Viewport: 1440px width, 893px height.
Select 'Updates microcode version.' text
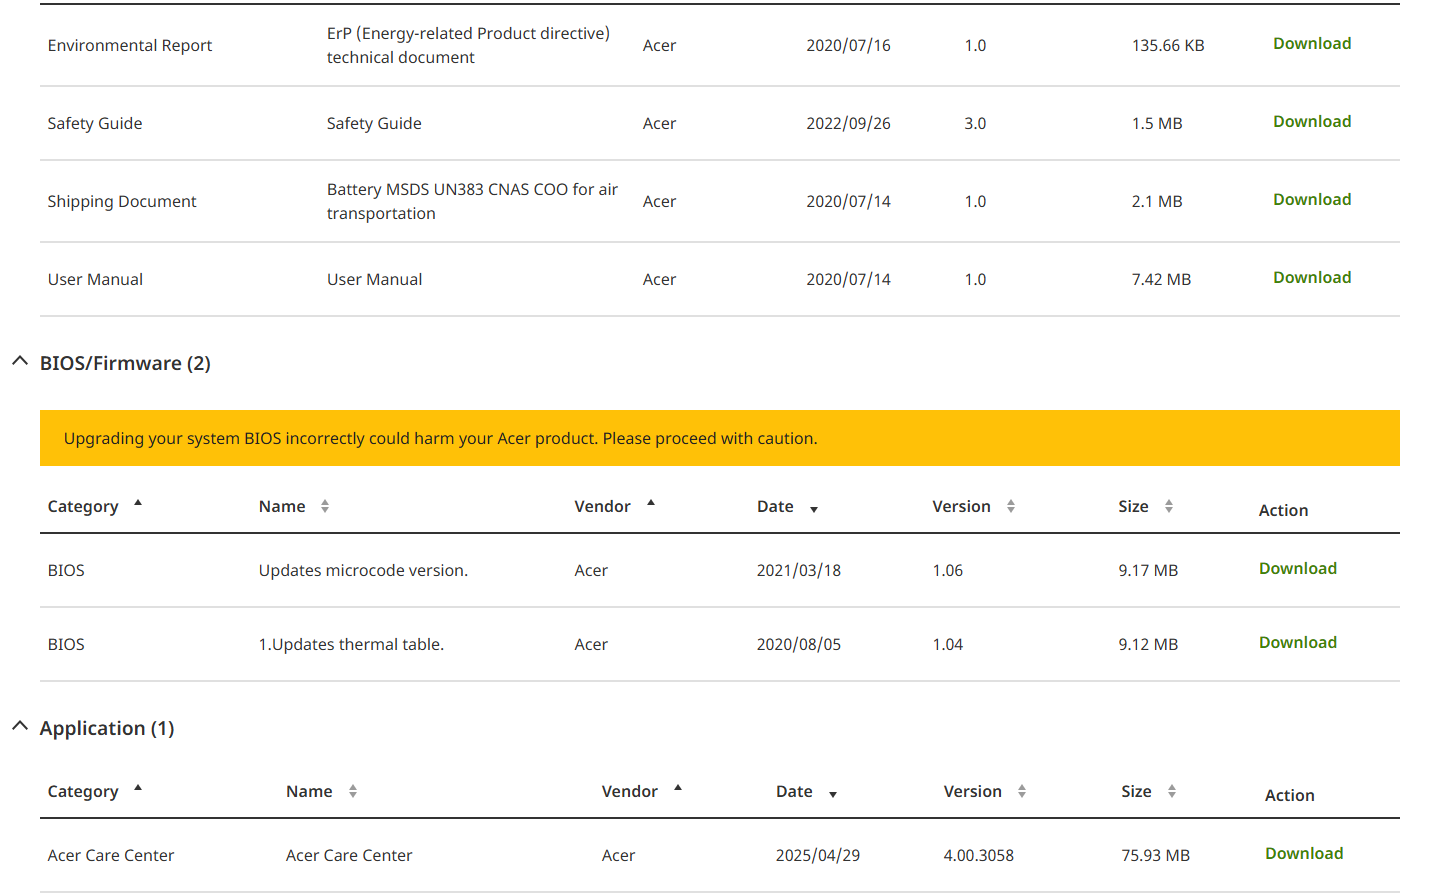(363, 571)
